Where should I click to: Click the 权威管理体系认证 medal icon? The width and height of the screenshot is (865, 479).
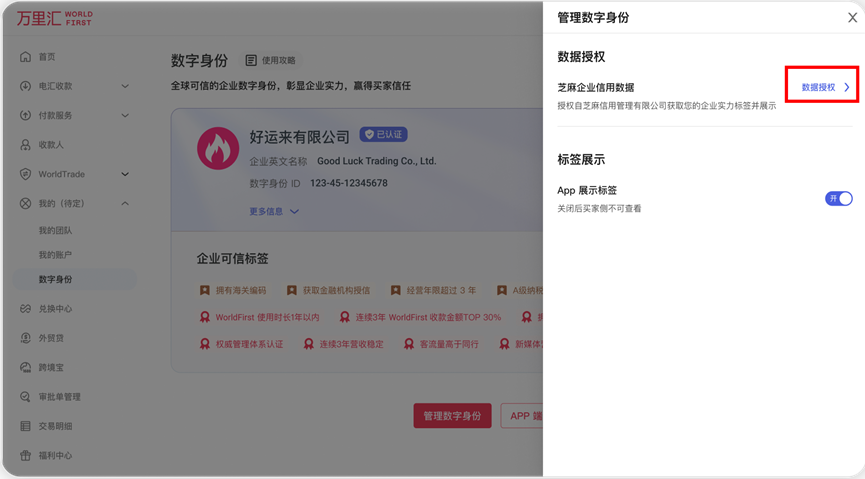coord(205,344)
